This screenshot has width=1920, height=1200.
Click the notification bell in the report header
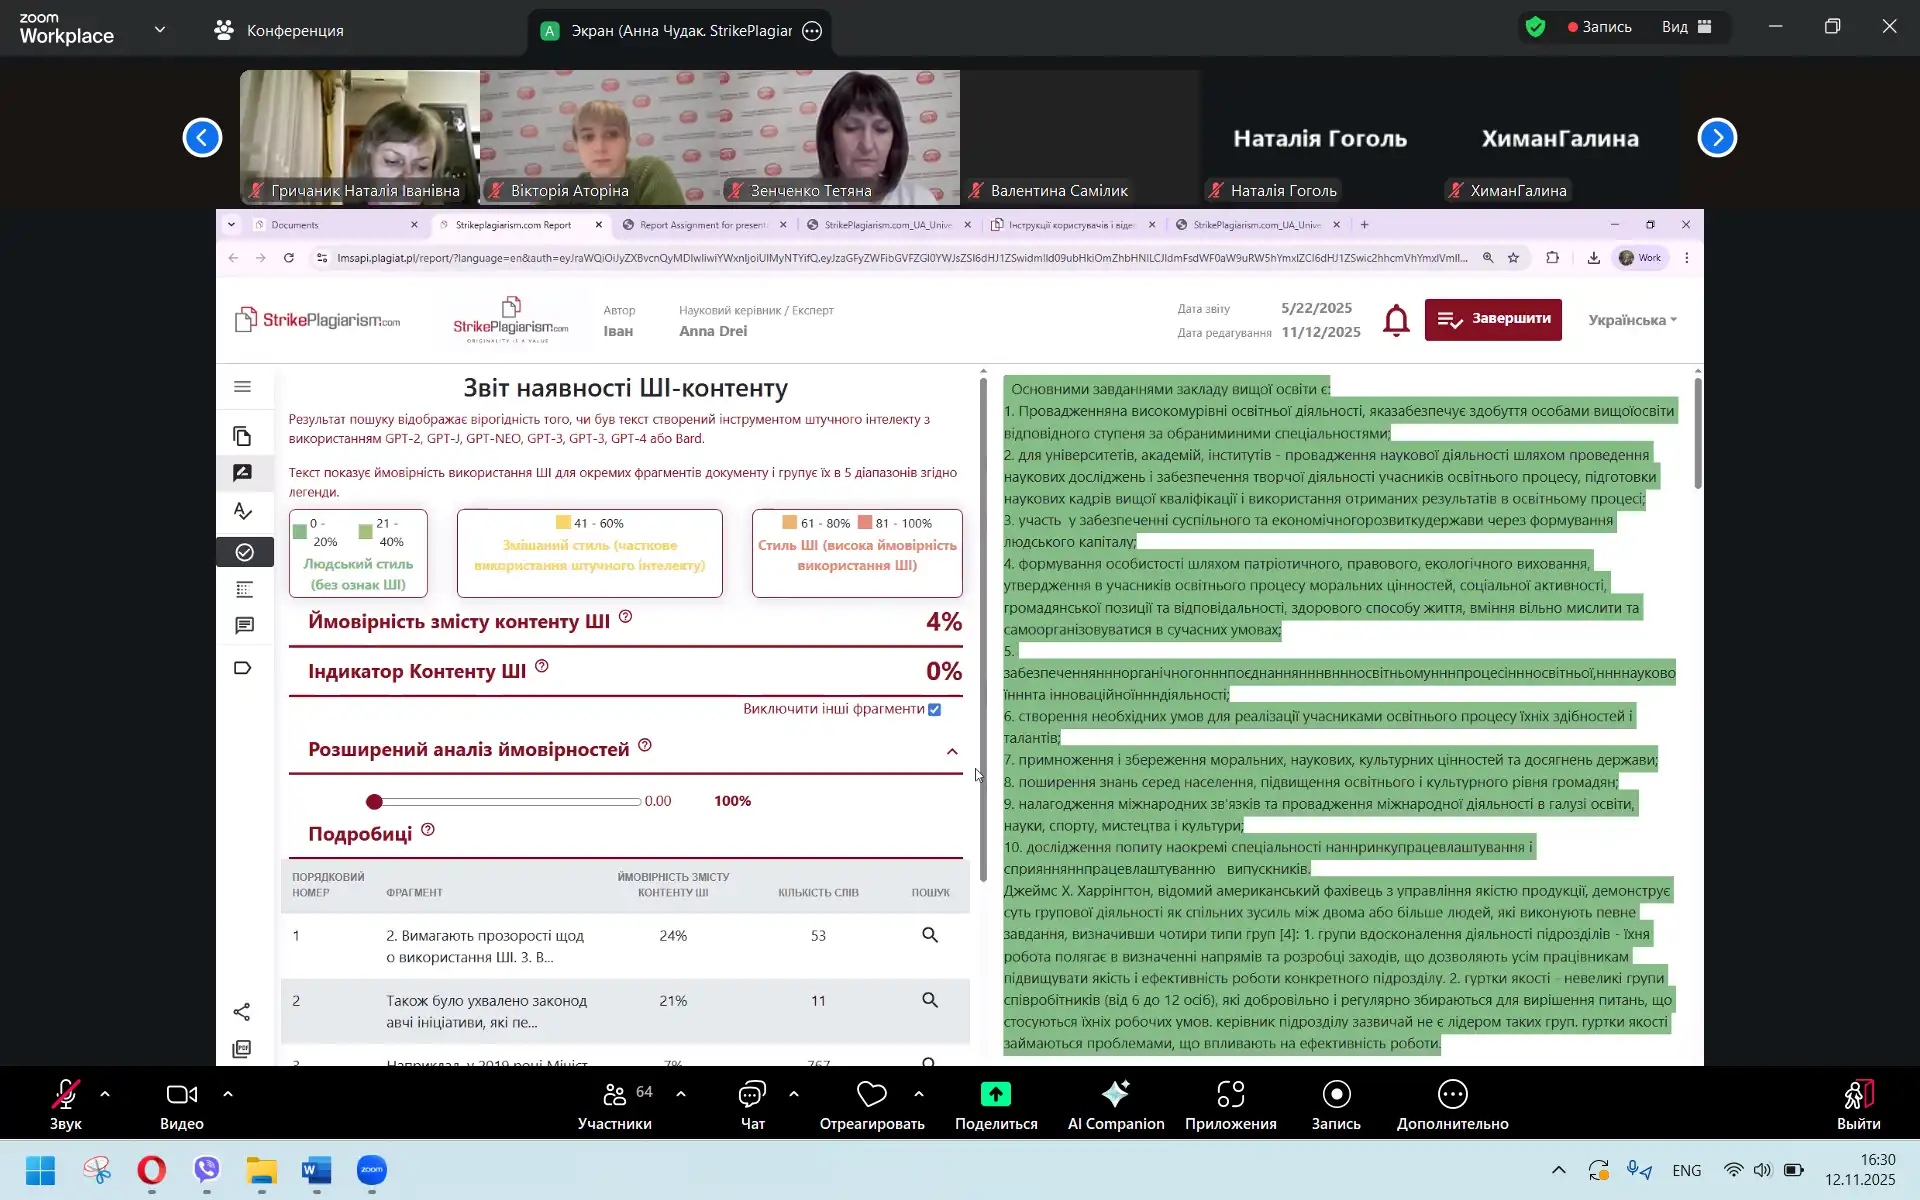(1396, 320)
